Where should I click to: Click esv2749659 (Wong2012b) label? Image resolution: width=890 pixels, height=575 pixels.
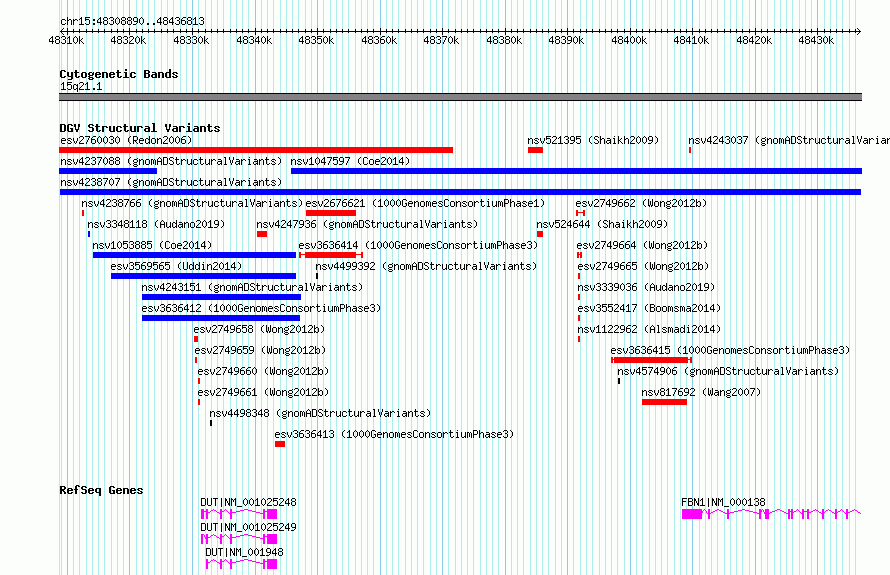click(x=261, y=350)
